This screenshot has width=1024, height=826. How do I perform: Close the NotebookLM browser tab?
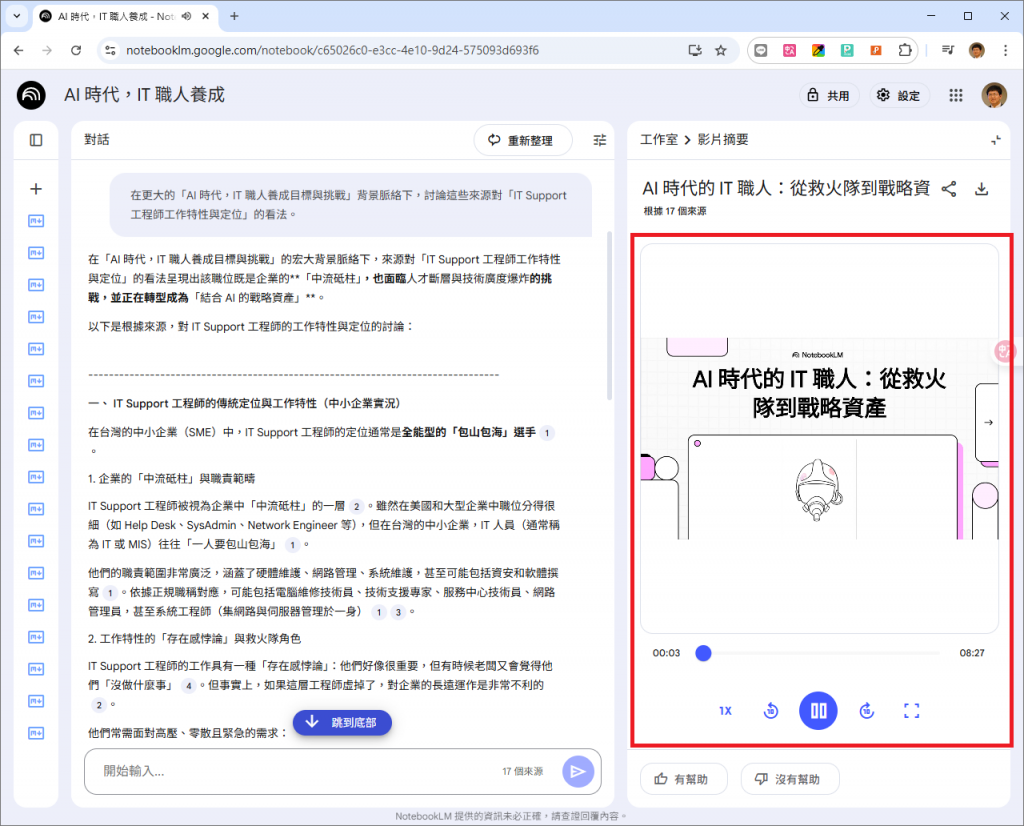coord(206,16)
